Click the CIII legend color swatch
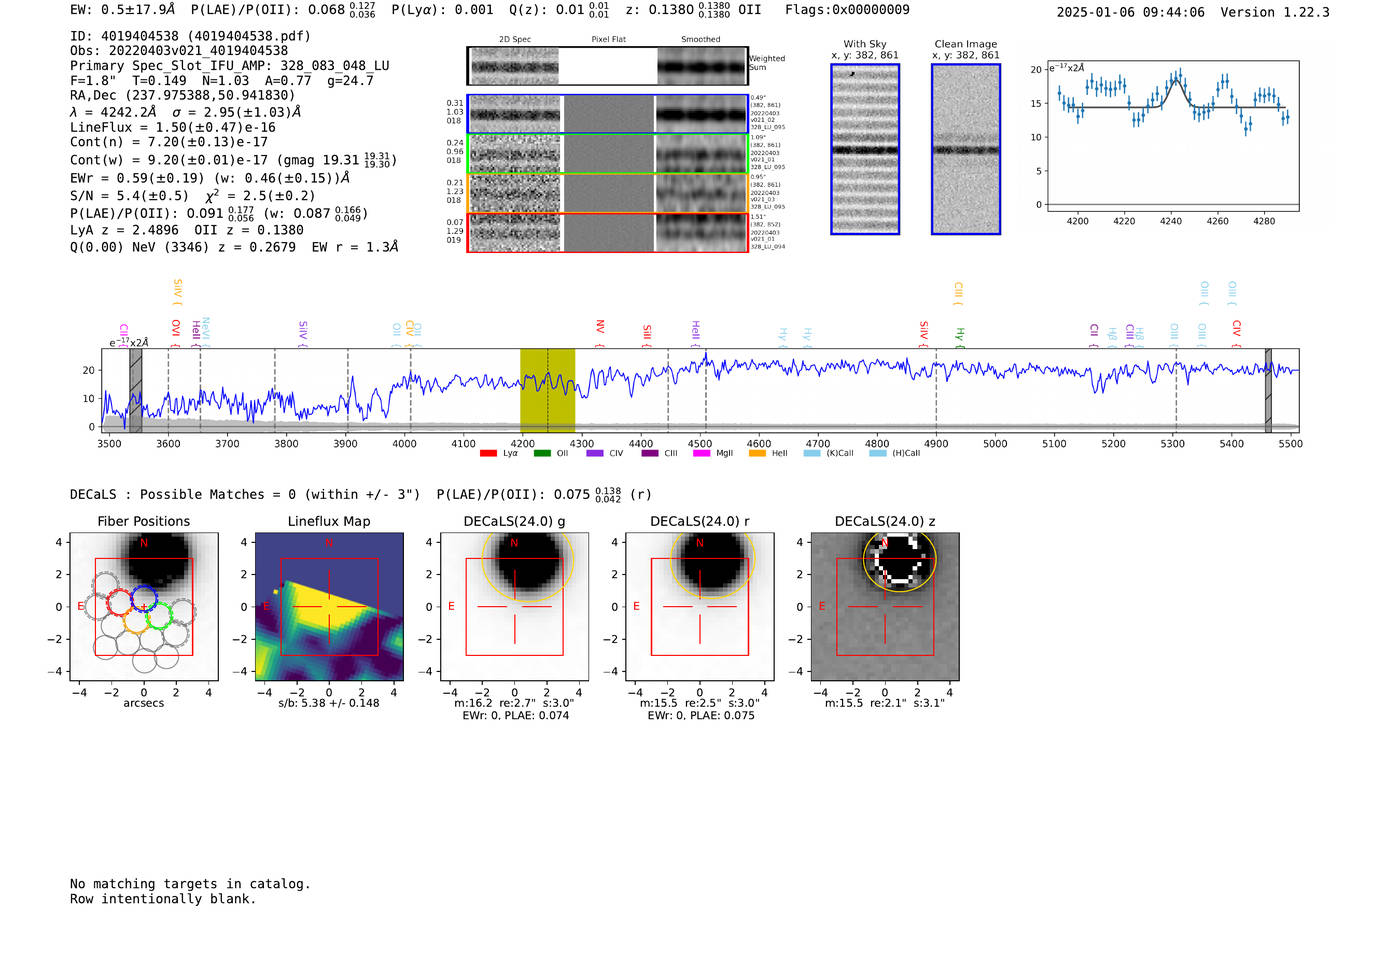 click(x=650, y=453)
